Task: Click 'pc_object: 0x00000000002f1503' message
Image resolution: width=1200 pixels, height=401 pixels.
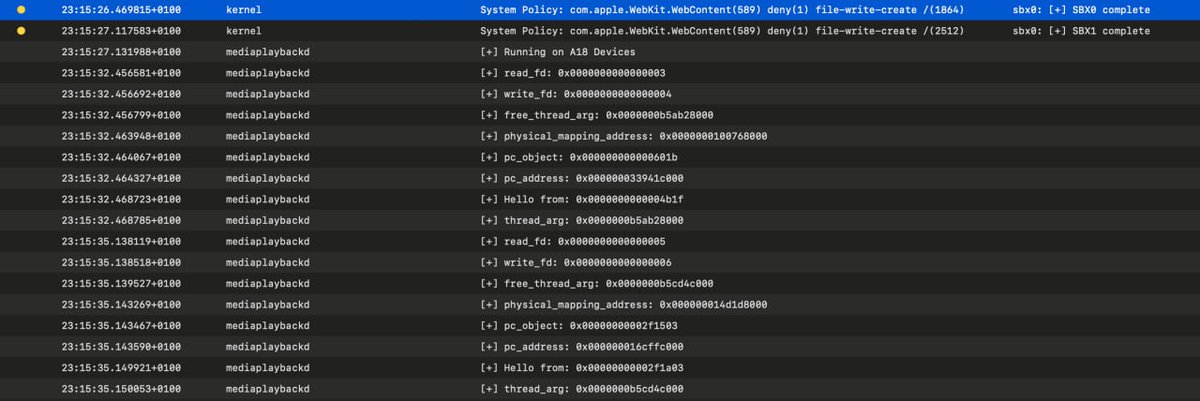Action: (579, 325)
